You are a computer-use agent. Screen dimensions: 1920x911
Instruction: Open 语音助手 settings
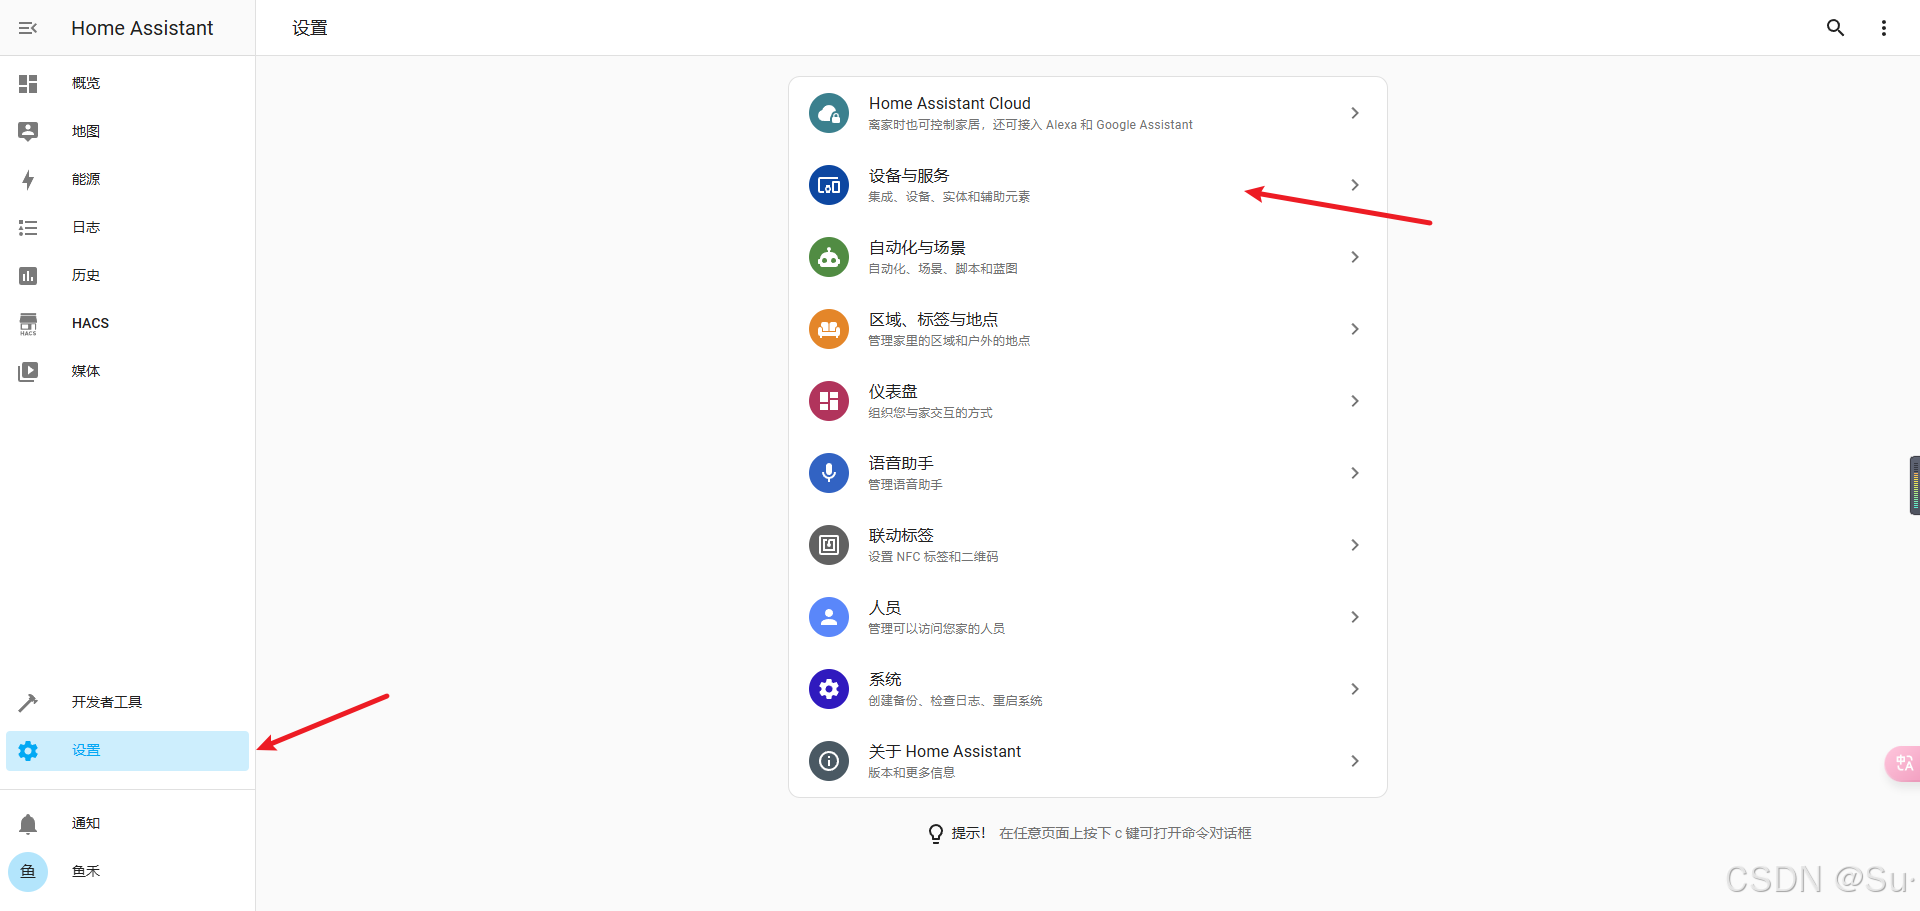(x=1087, y=473)
